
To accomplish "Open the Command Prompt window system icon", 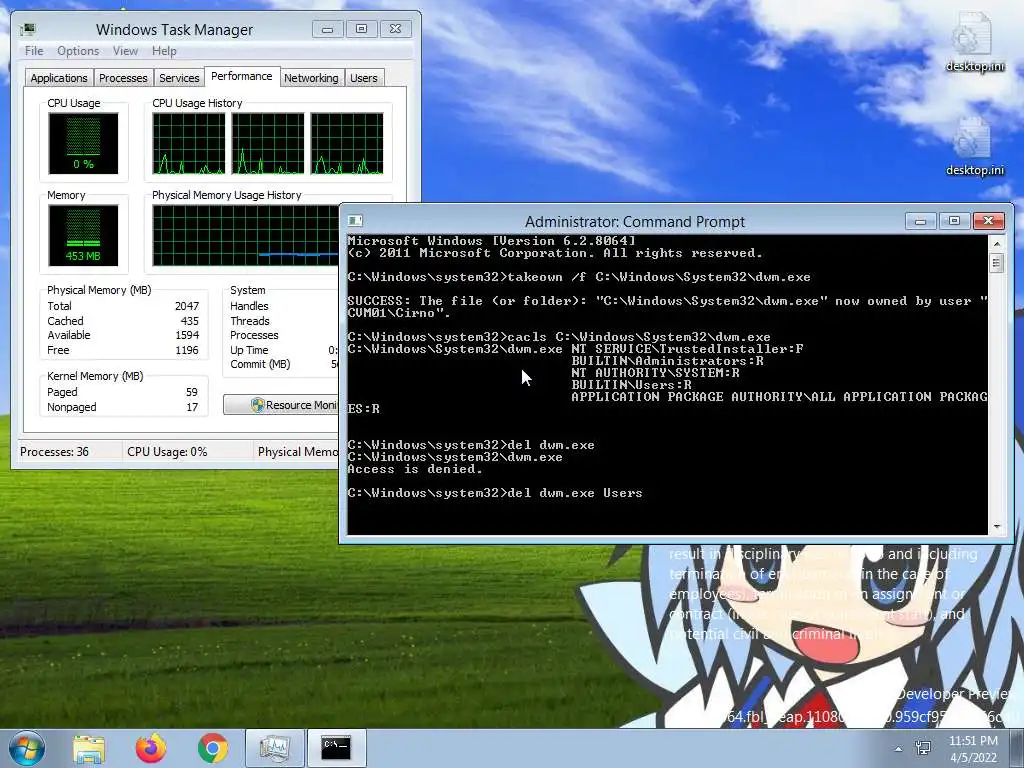I will click(355, 221).
